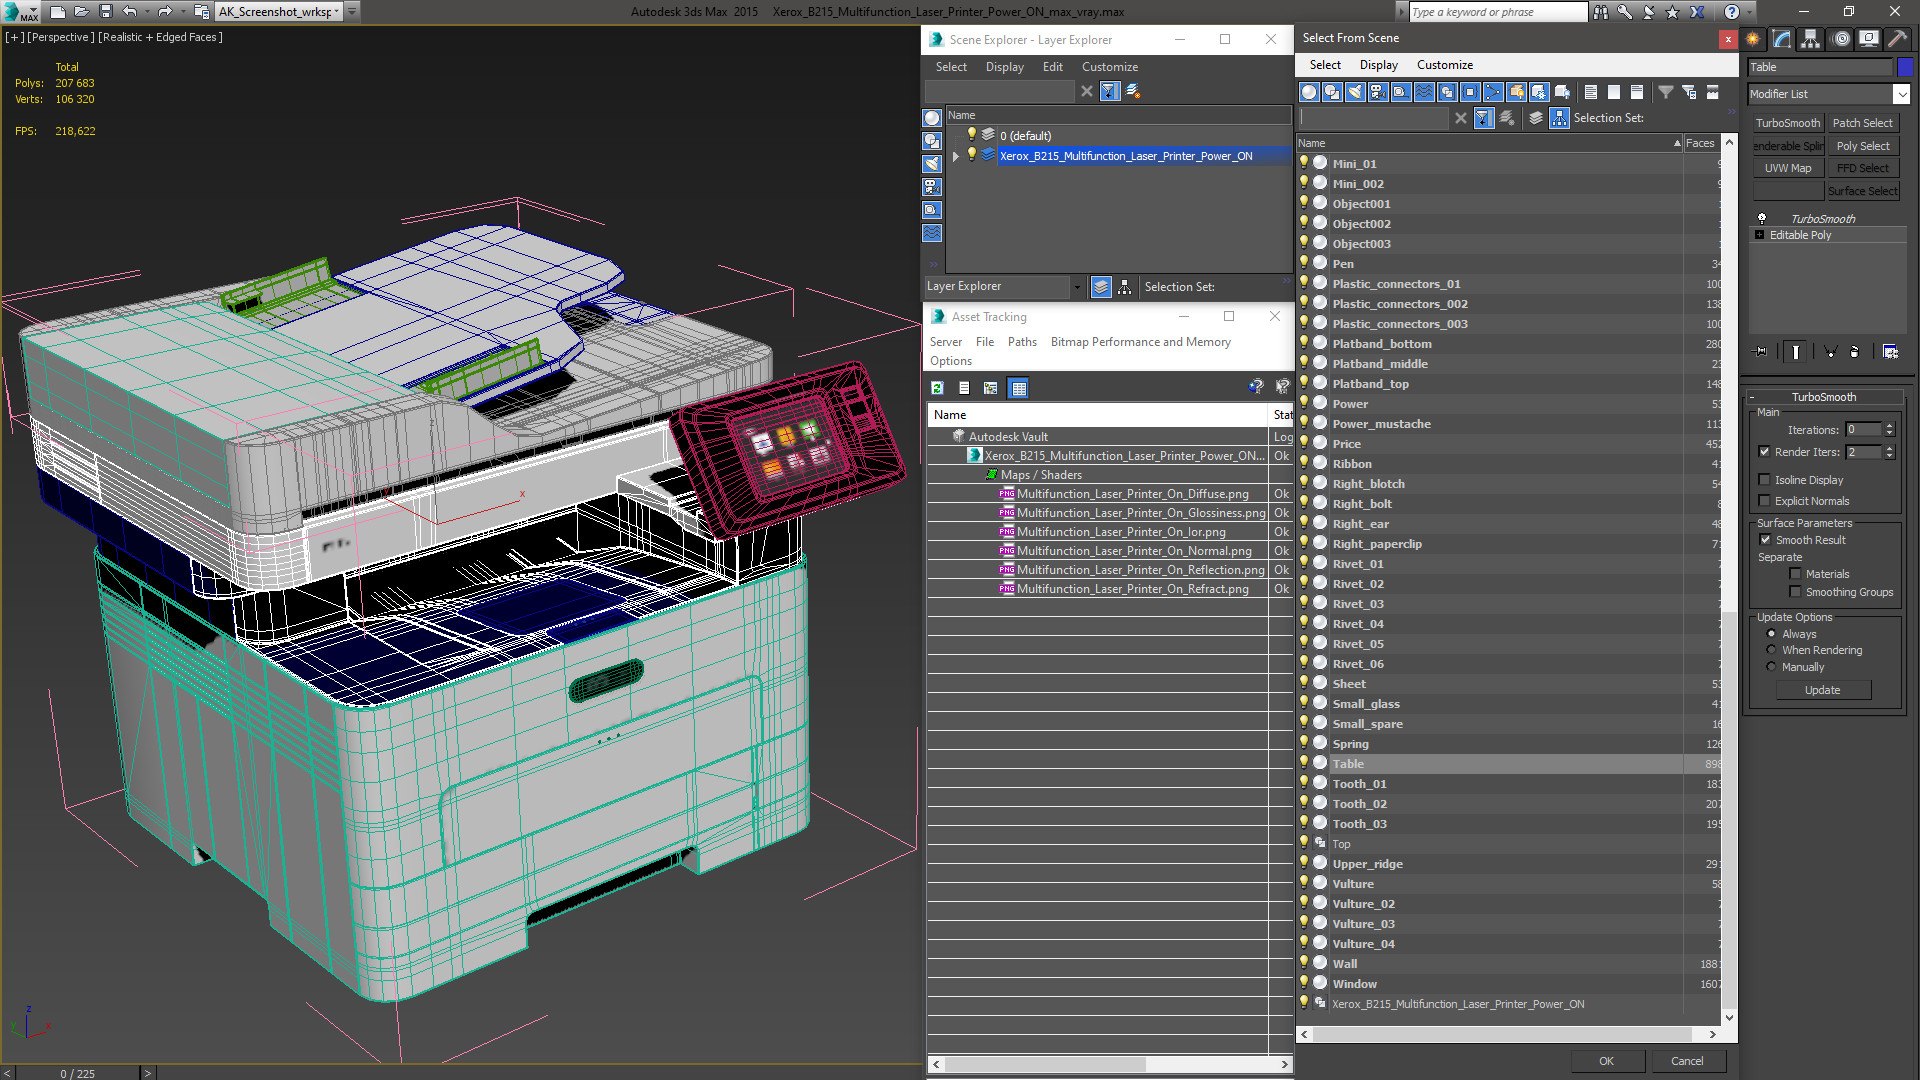Click Sort by Layer icon in Select From Scene
The width and height of the screenshot is (1920, 1080).
click(x=1536, y=118)
